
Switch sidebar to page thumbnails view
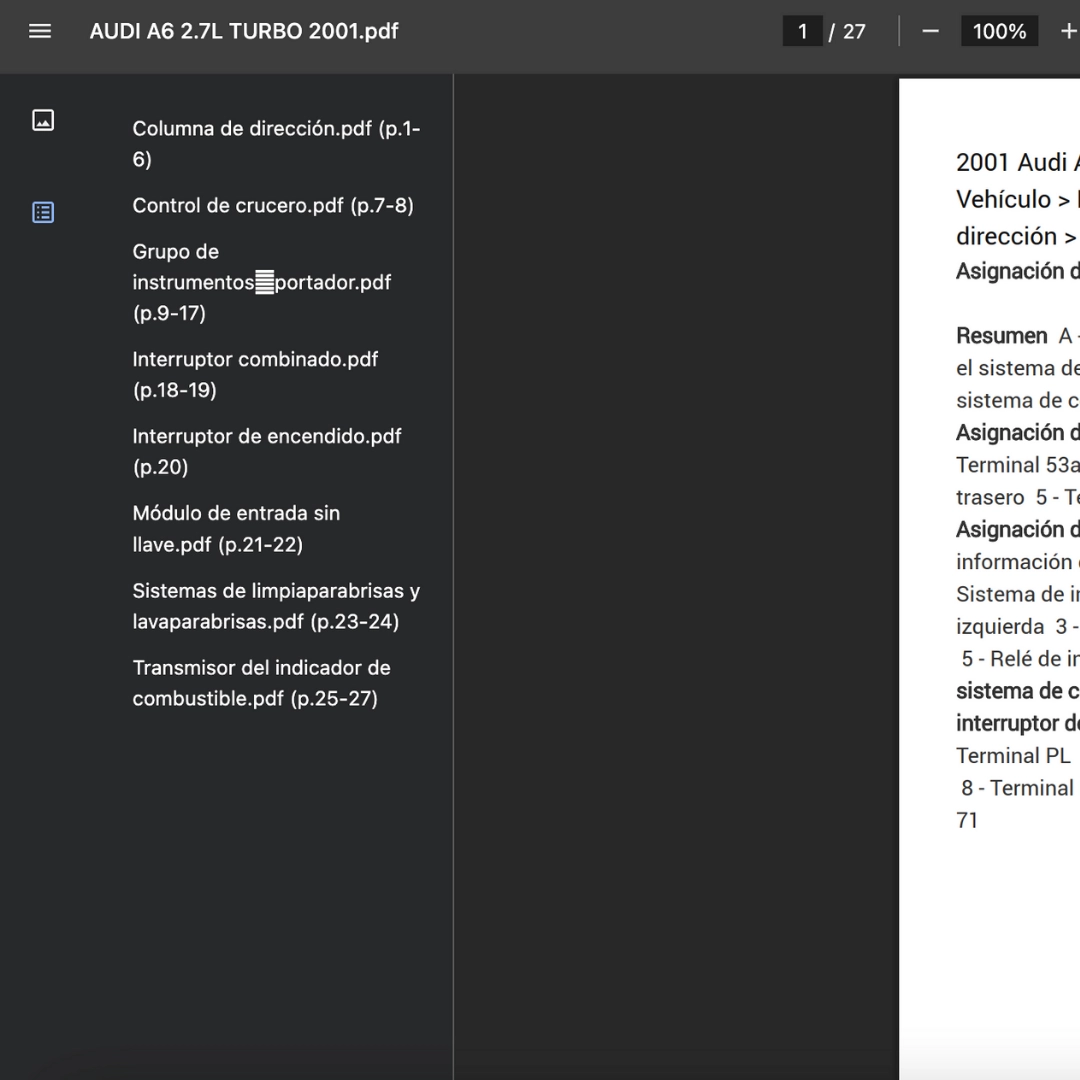(x=43, y=121)
